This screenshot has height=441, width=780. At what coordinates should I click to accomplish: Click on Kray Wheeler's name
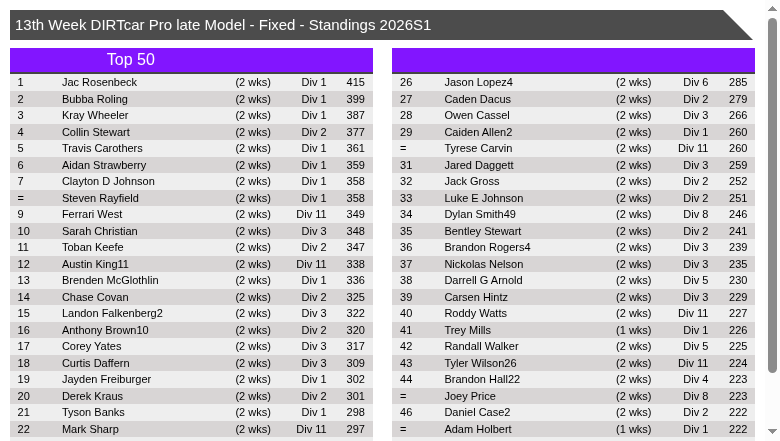[x=95, y=115]
